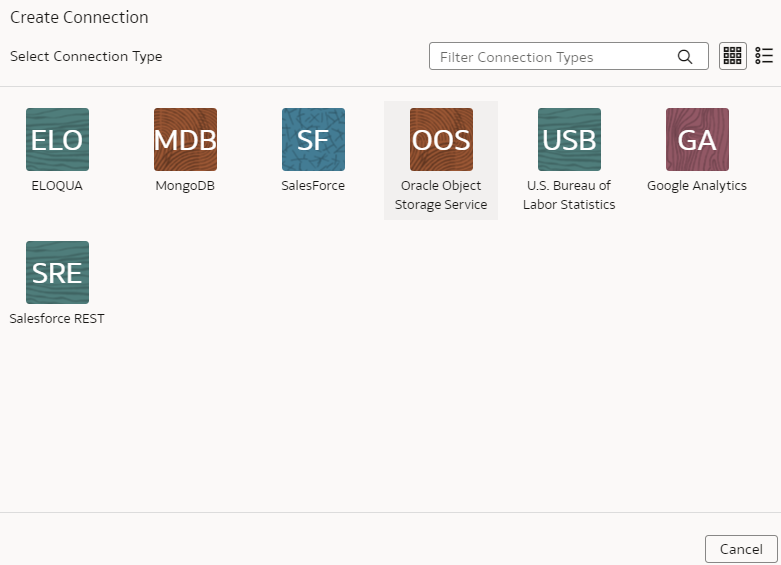This screenshot has height=565, width=781.
Task: Click the Oracle Object Storage Service label
Action: [441, 195]
